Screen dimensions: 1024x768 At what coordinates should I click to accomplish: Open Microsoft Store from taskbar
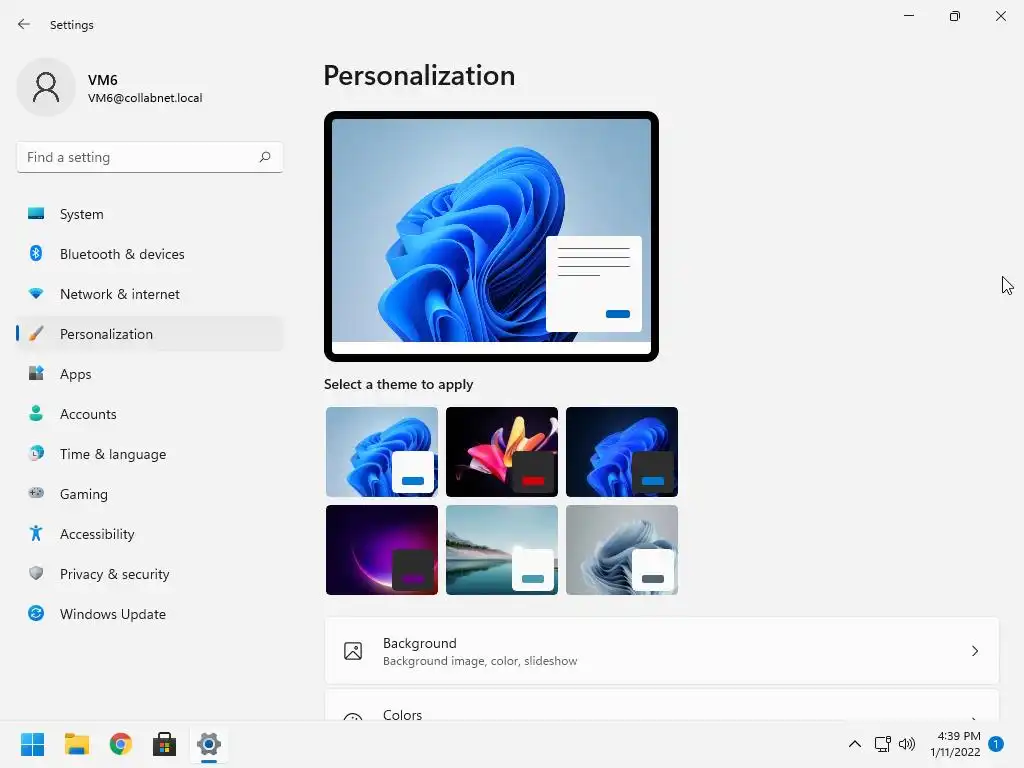(x=165, y=744)
